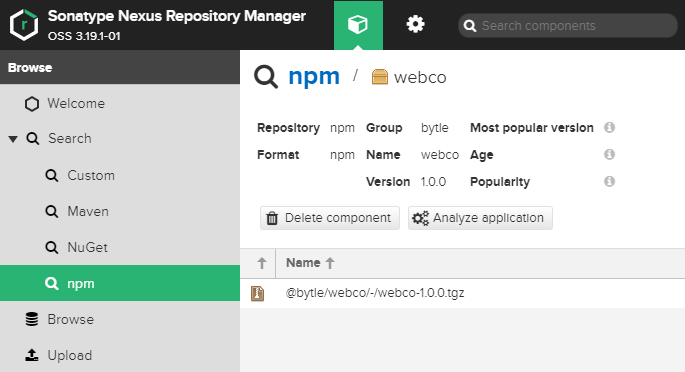Show info icon for Popularity

(x=609, y=181)
